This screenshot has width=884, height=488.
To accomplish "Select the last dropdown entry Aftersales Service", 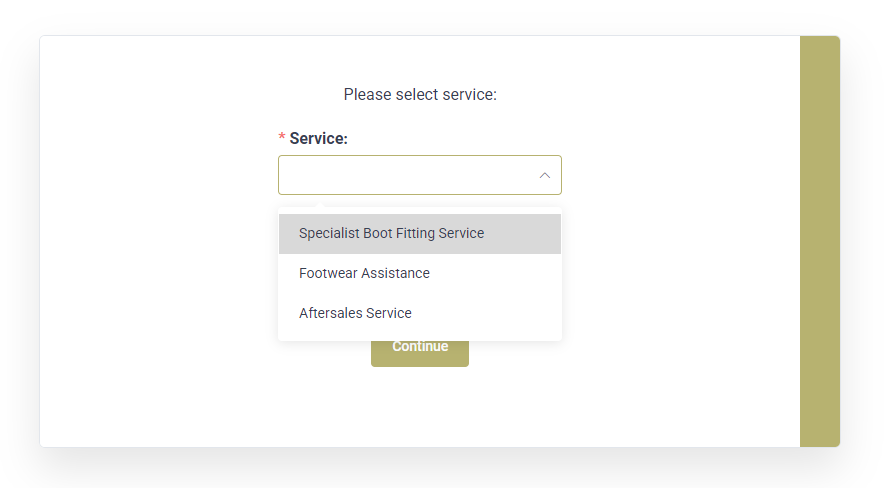I will pos(420,313).
